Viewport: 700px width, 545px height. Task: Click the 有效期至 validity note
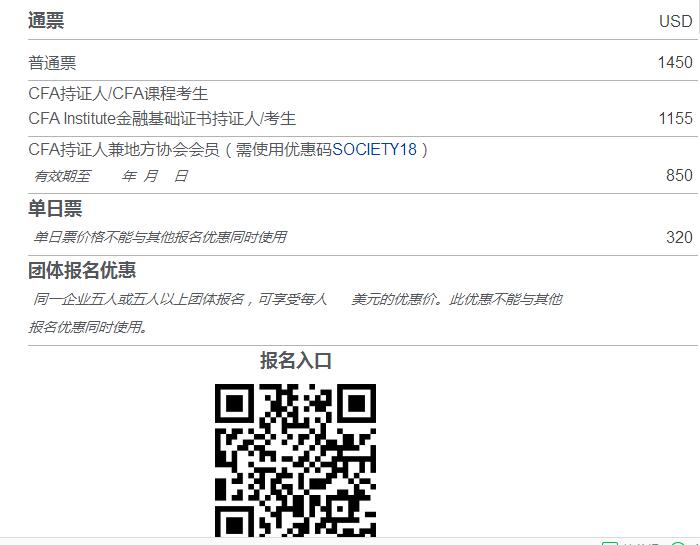click(111, 176)
